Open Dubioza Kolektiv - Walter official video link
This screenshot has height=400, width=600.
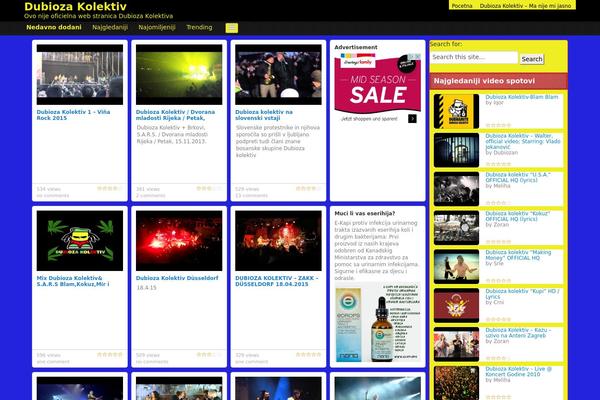pos(523,141)
